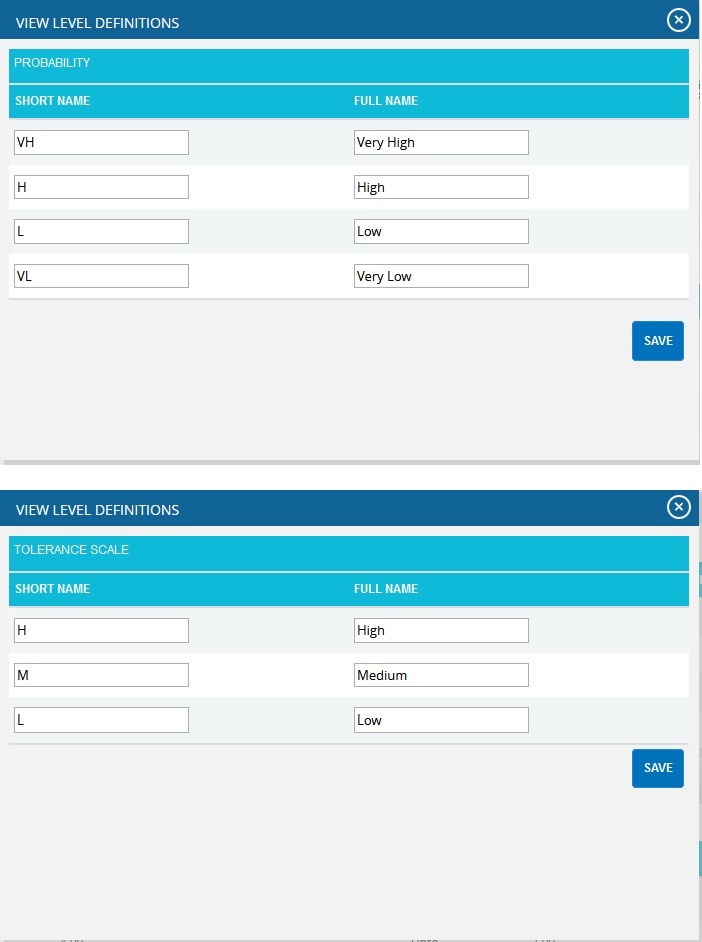The height and width of the screenshot is (942, 702).
Task: Close the Tolerance Scale level definitions dialog
Action: pos(679,507)
